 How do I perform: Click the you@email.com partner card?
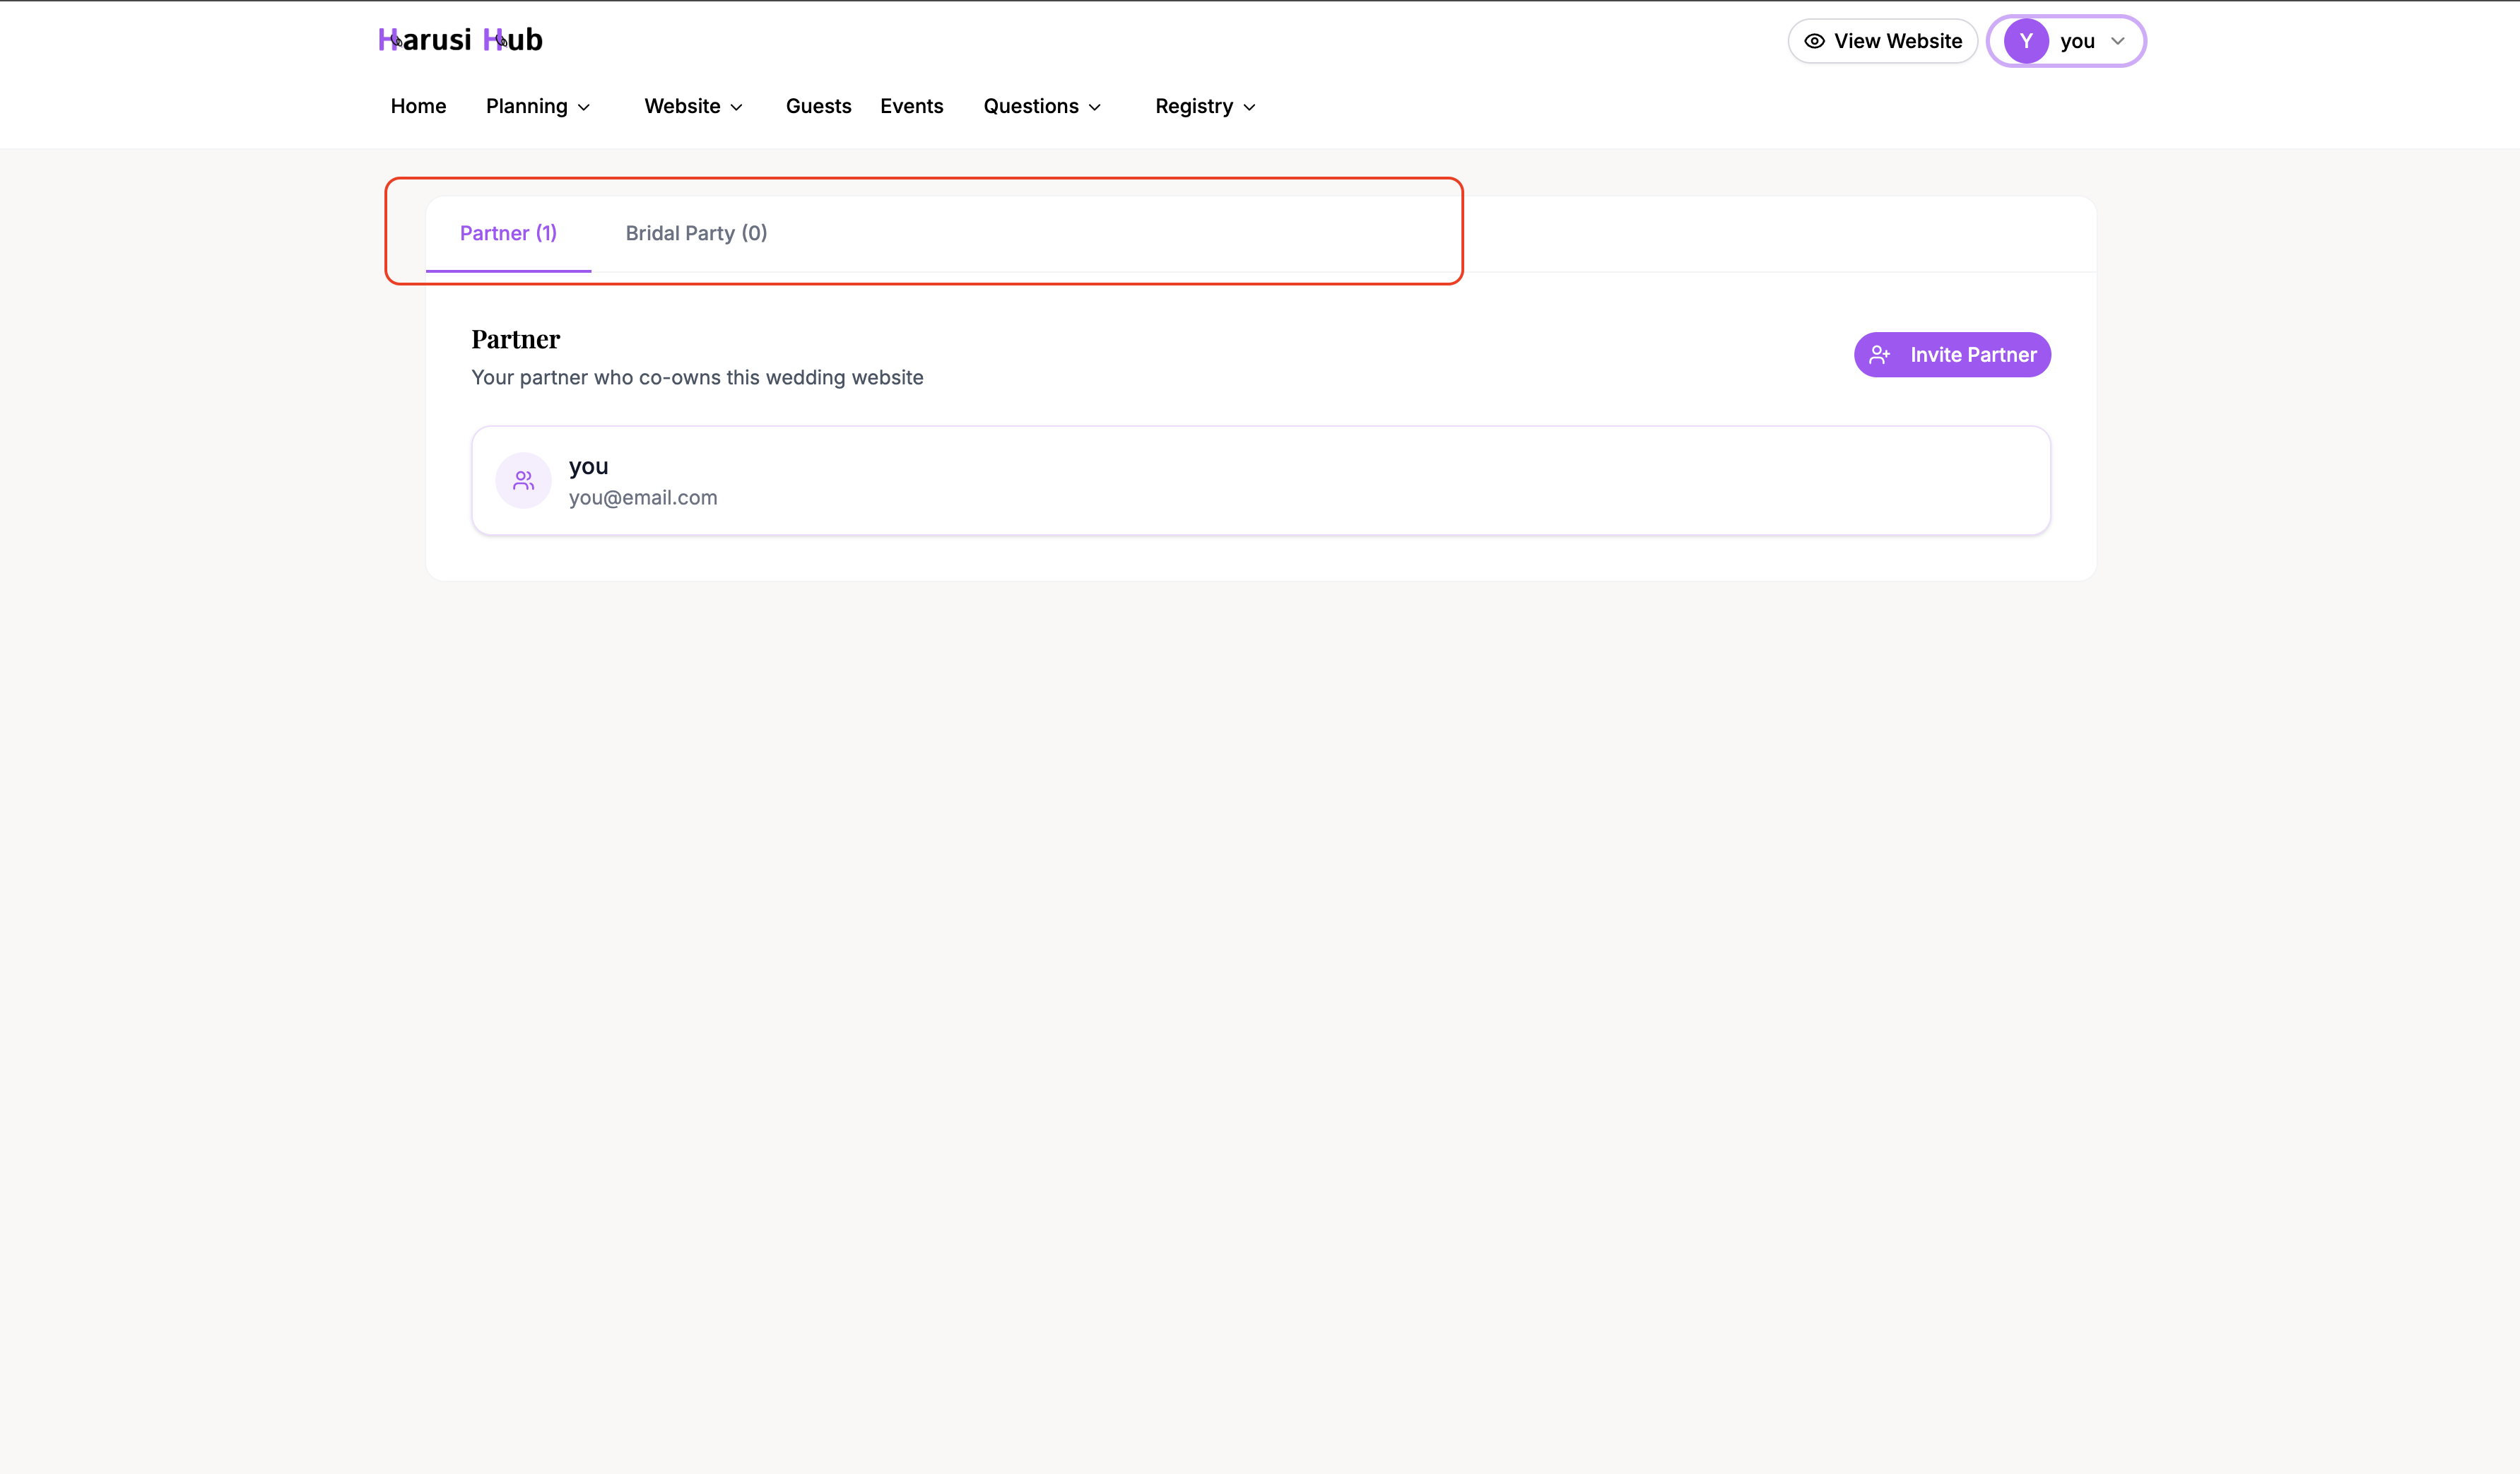click(1260, 481)
